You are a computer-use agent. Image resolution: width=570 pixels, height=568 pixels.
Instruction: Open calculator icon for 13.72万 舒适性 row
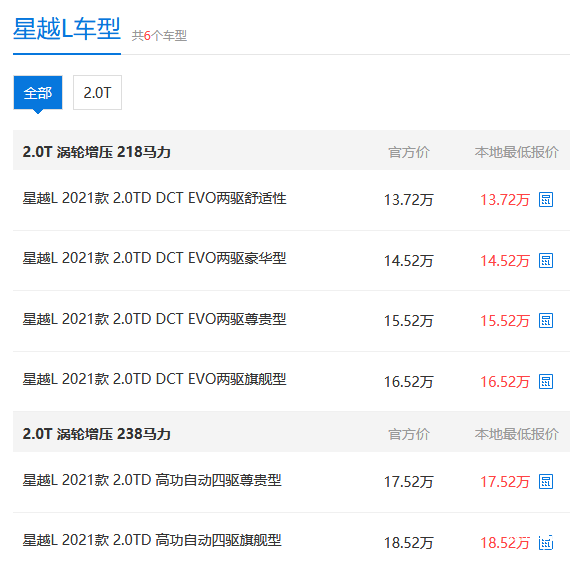pyautogui.click(x=546, y=200)
